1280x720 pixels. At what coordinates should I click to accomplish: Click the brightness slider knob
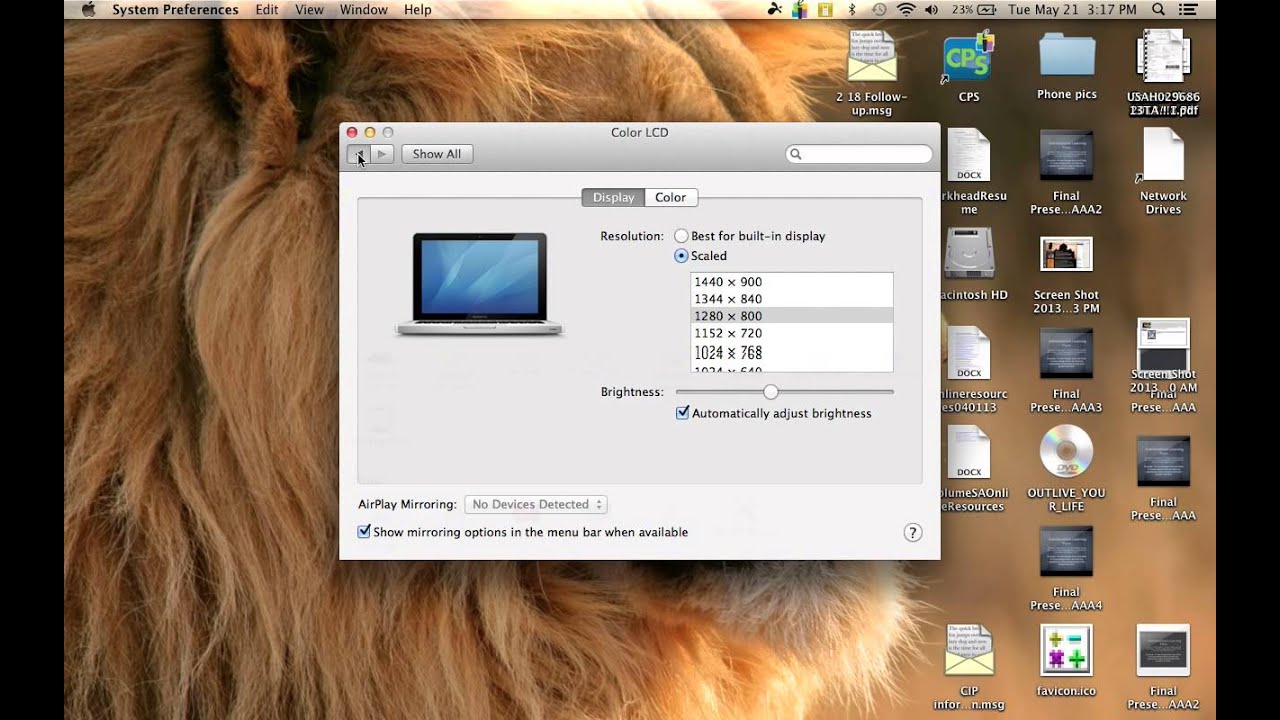[770, 392]
